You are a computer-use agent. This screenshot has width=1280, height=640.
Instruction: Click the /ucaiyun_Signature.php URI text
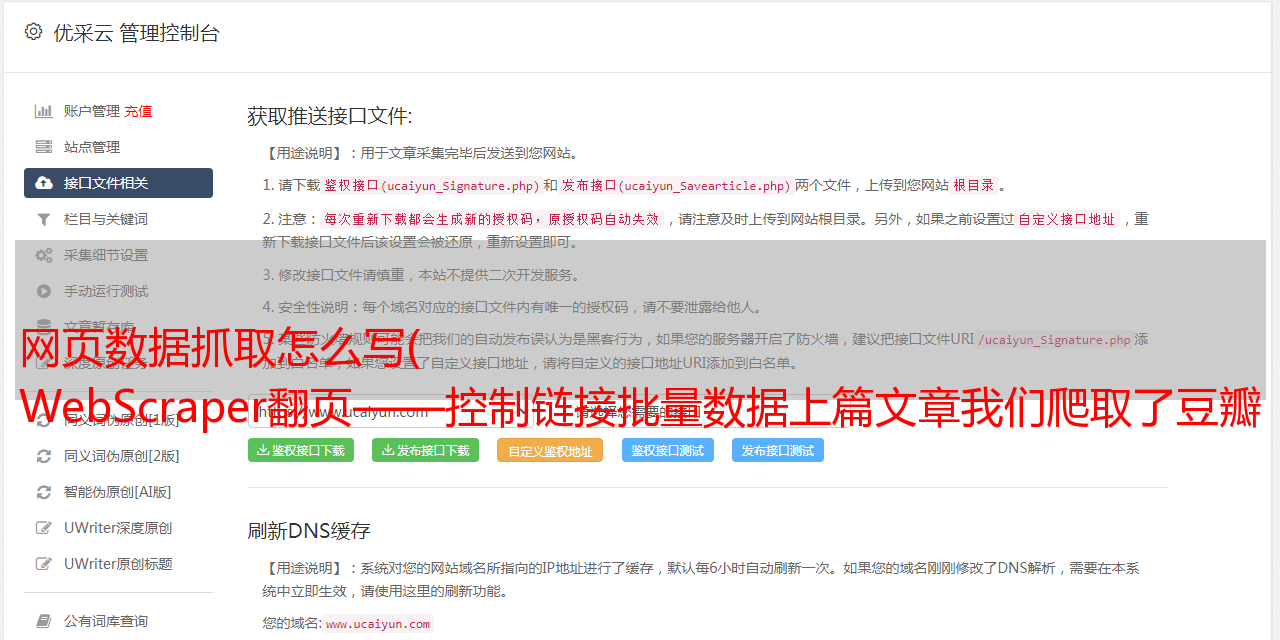(1055, 339)
